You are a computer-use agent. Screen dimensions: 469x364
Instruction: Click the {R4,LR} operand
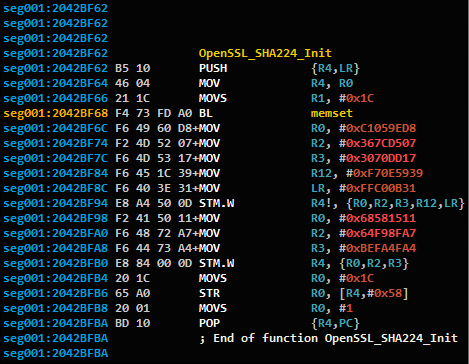pyautogui.click(x=335, y=68)
